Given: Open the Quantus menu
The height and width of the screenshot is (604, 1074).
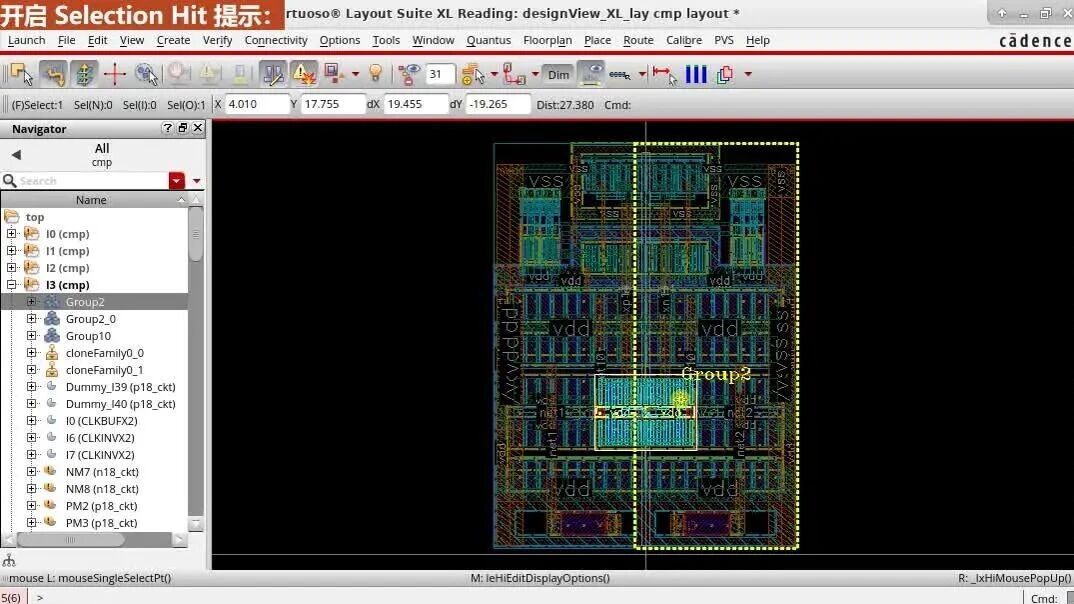Looking at the screenshot, I should pyautogui.click(x=488, y=40).
